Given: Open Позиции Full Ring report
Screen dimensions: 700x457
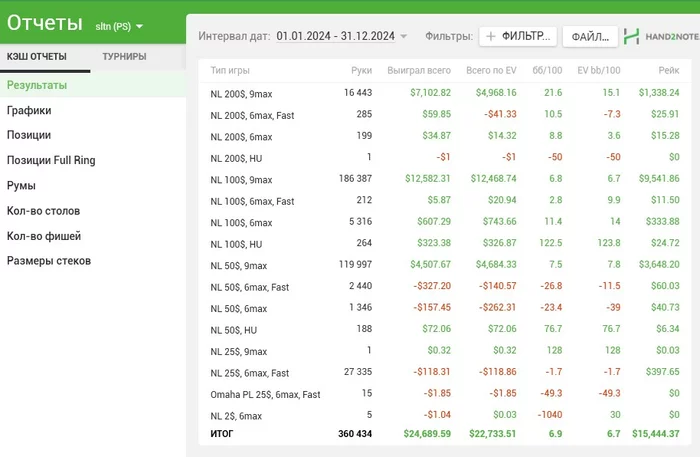Looking at the screenshot, I should coord(53,160).
